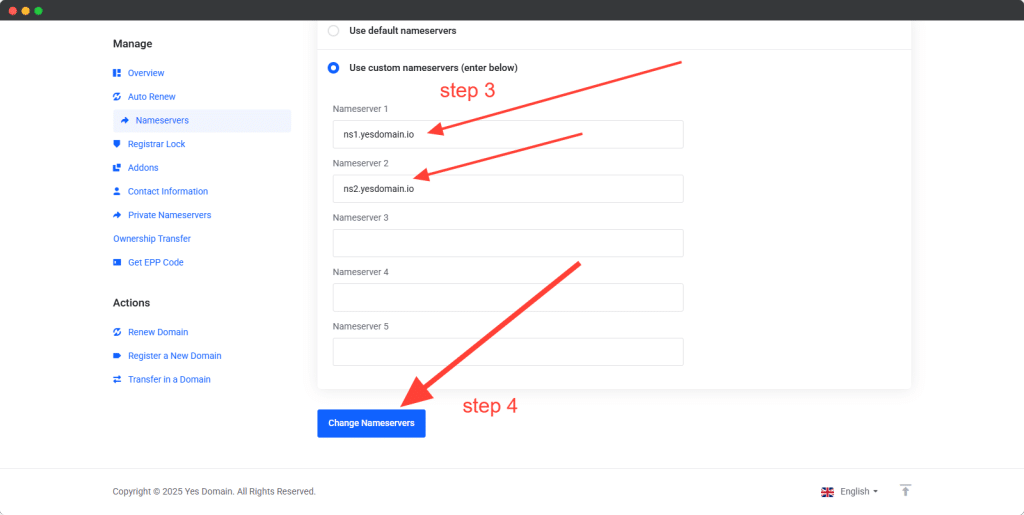Viewport: 1024px width, 515px height.
Task: Click the Overview grid icon
Action: pos(117,73)
